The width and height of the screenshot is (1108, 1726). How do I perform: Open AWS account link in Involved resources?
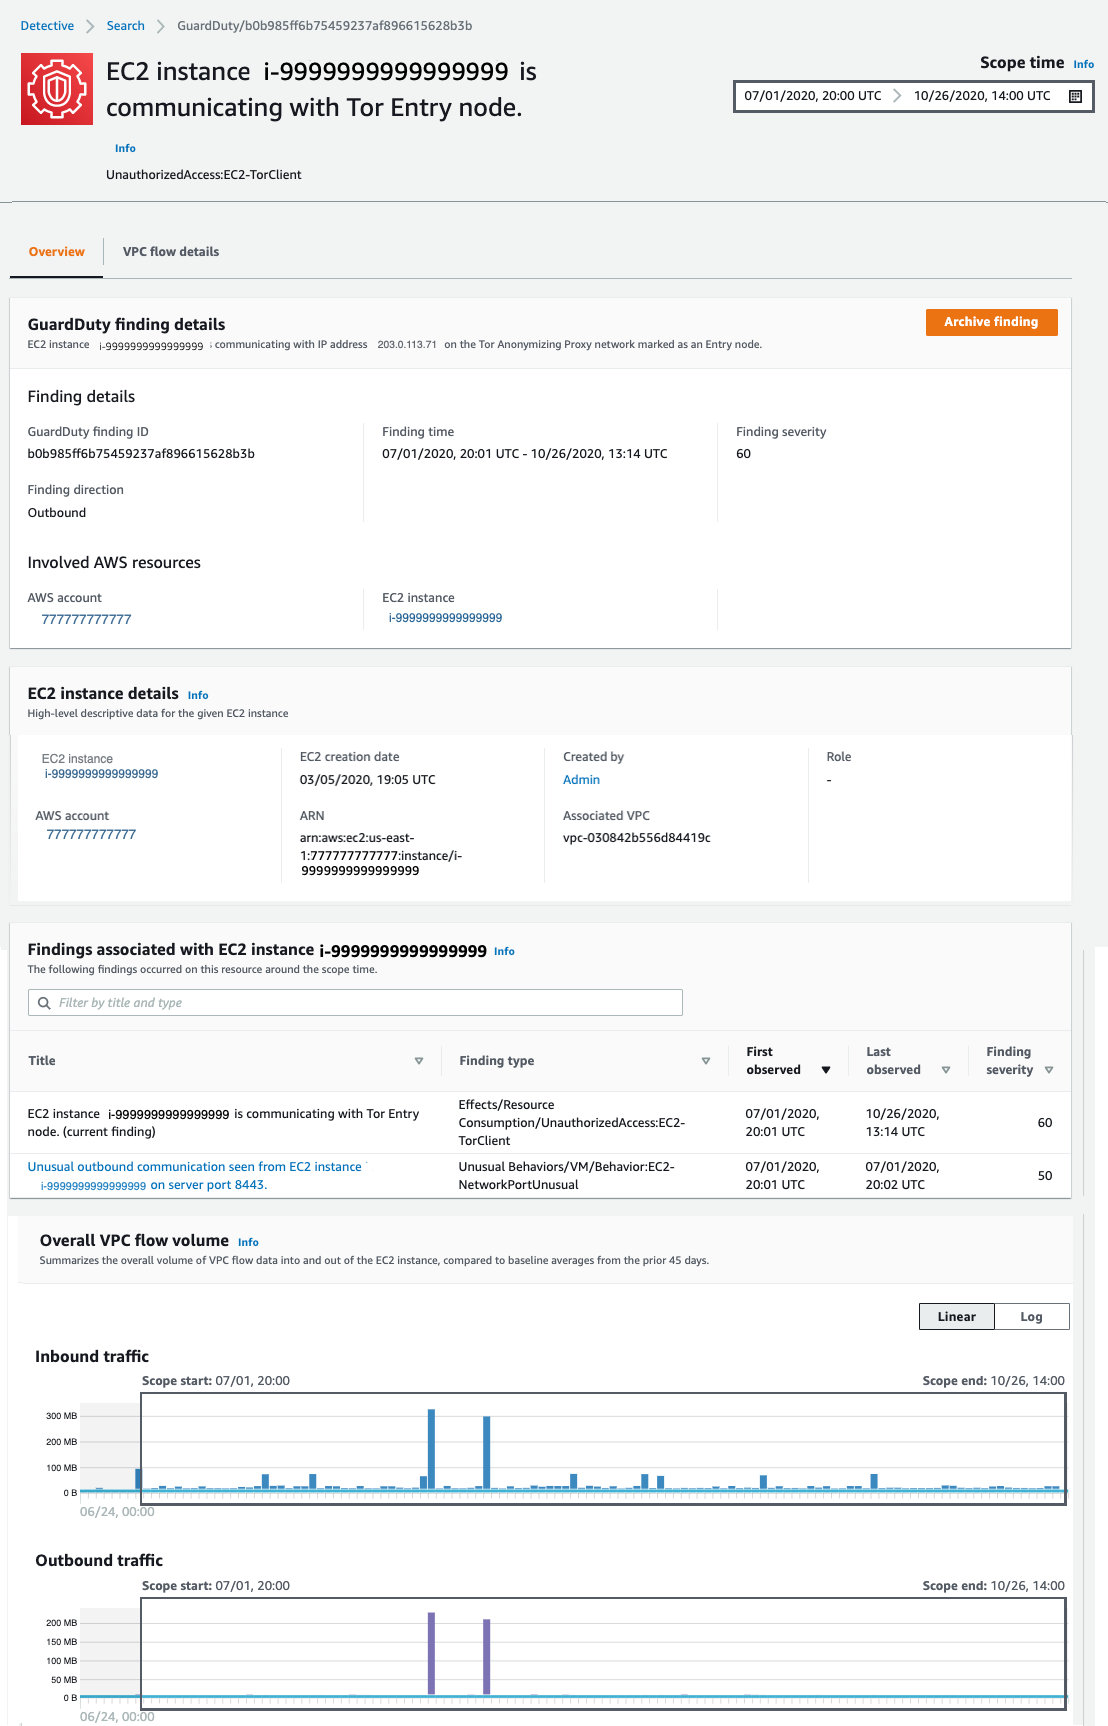tap(86, 620)
